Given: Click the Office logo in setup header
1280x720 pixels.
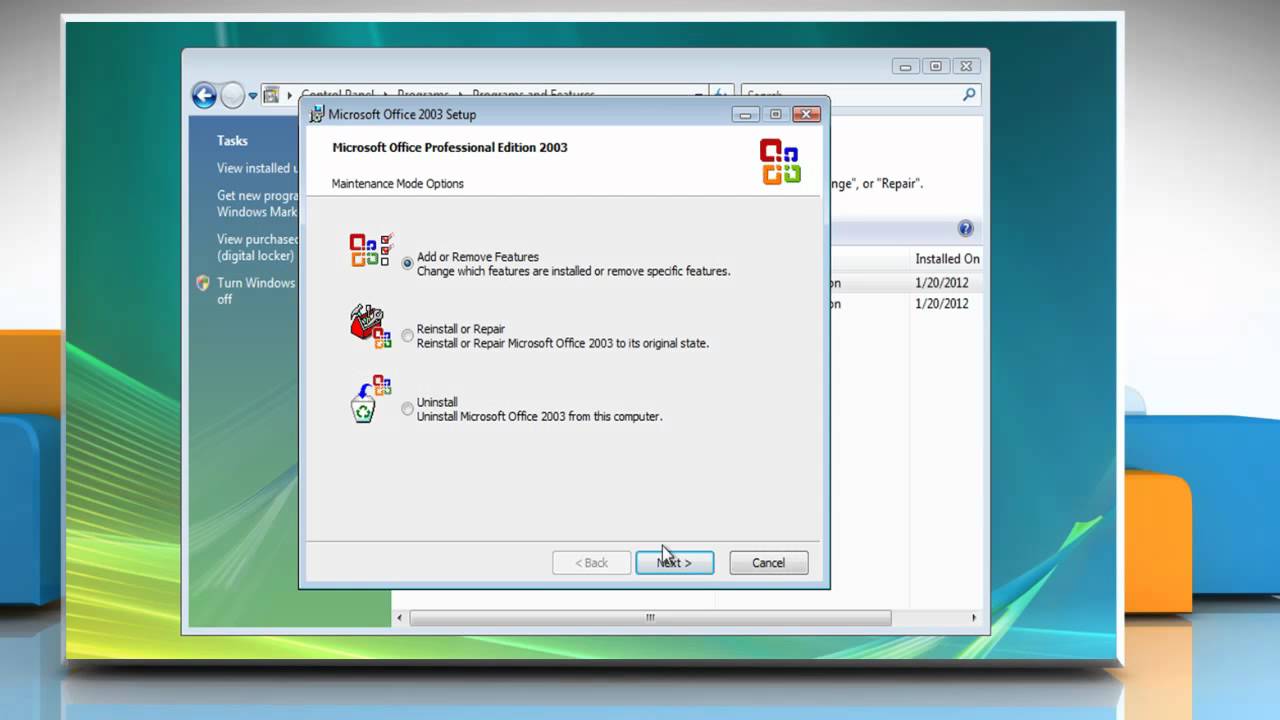Looking at the screenshot, I should (x=780, y=162).
